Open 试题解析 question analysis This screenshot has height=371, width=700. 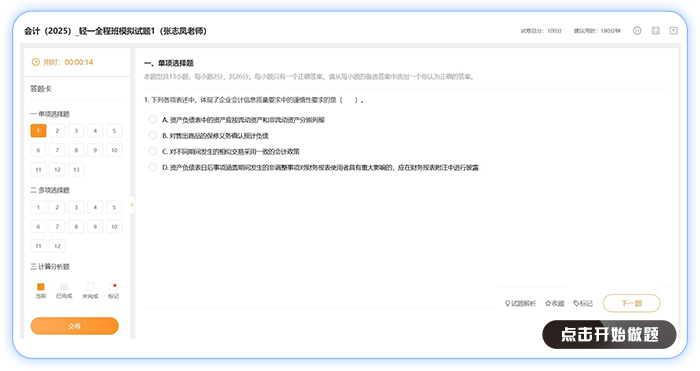point(520,304)
